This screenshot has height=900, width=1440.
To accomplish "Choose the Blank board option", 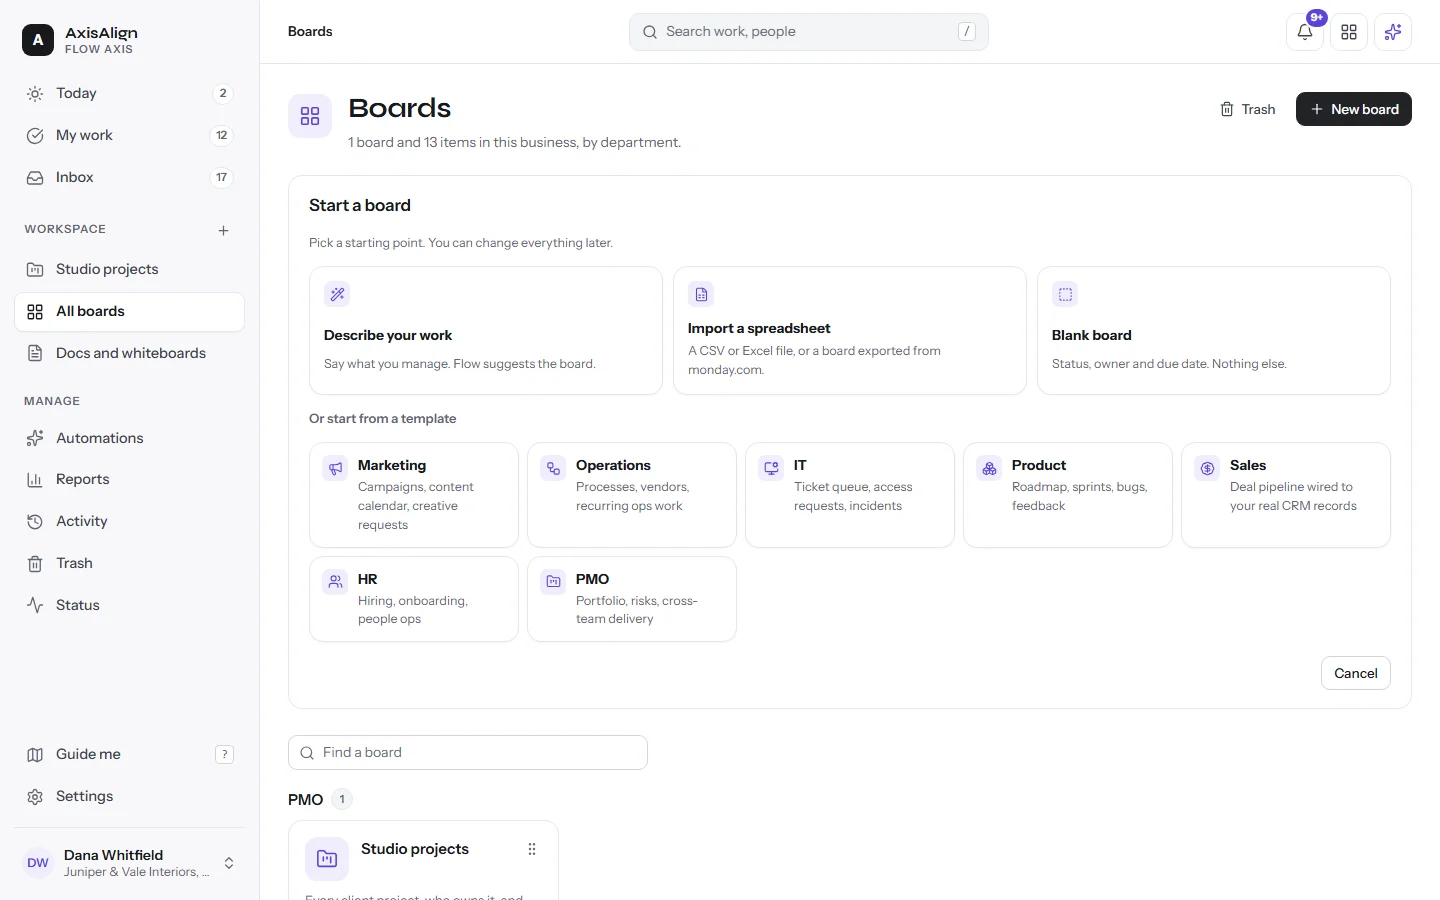I will pyautogui.click(x=1214, y=330).
